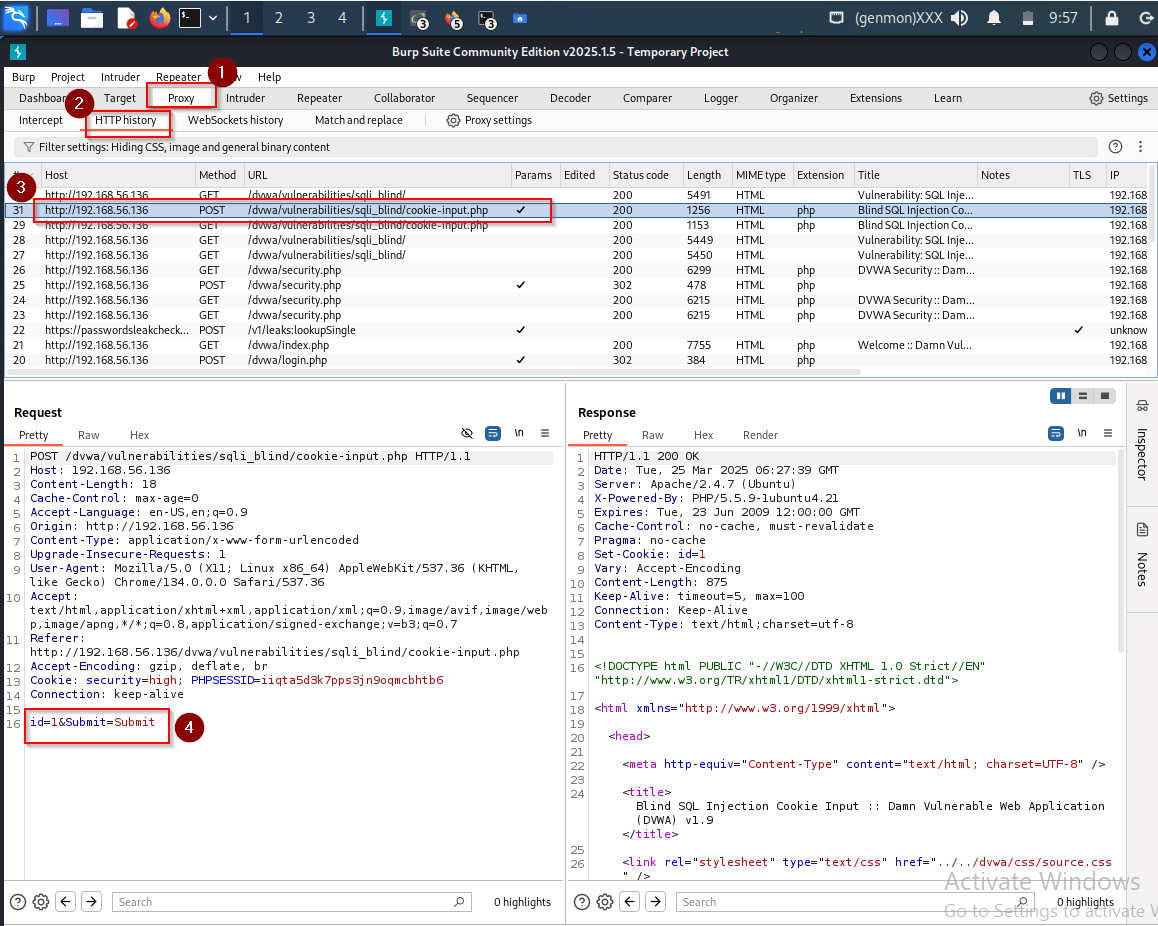Viewport: 1158px width, 926px height.
Task: Toggle hidden-items eye icon in Request toolbar
Action: pos(467,433)
